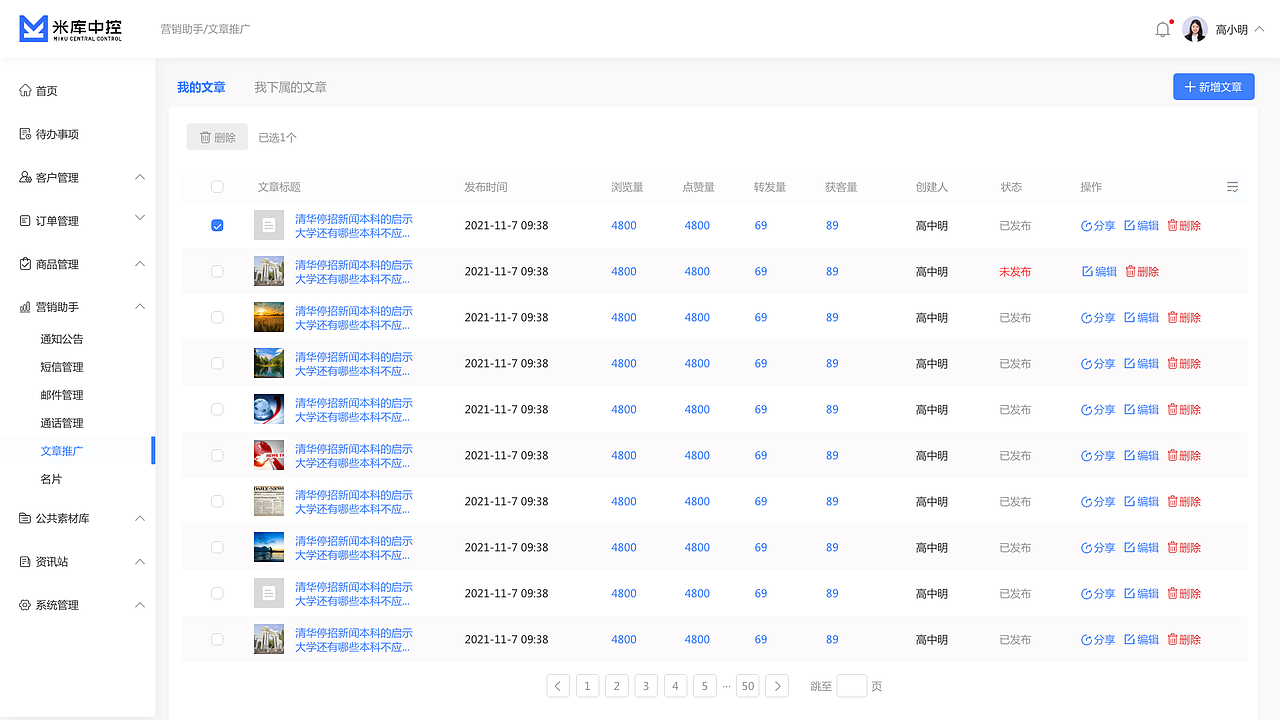This screenshot has height=720, width=1280.
Task: Click the 公共素材库 folder icon
Action: pos(25,519)
